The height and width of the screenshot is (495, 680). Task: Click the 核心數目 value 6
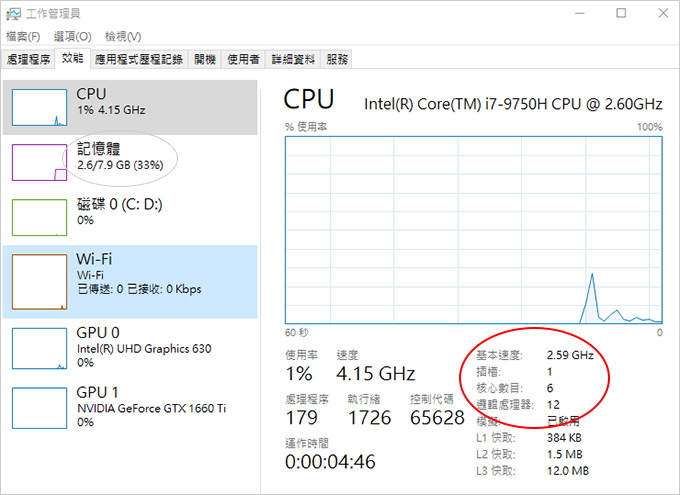pos(550,388)
